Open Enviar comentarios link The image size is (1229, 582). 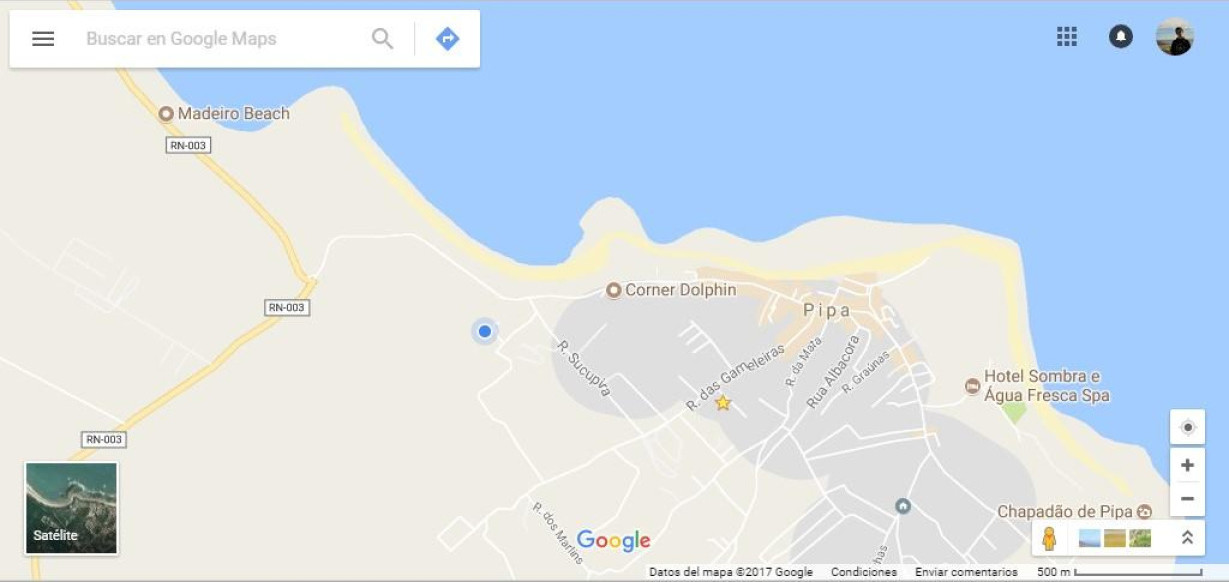tap(966, 572)
